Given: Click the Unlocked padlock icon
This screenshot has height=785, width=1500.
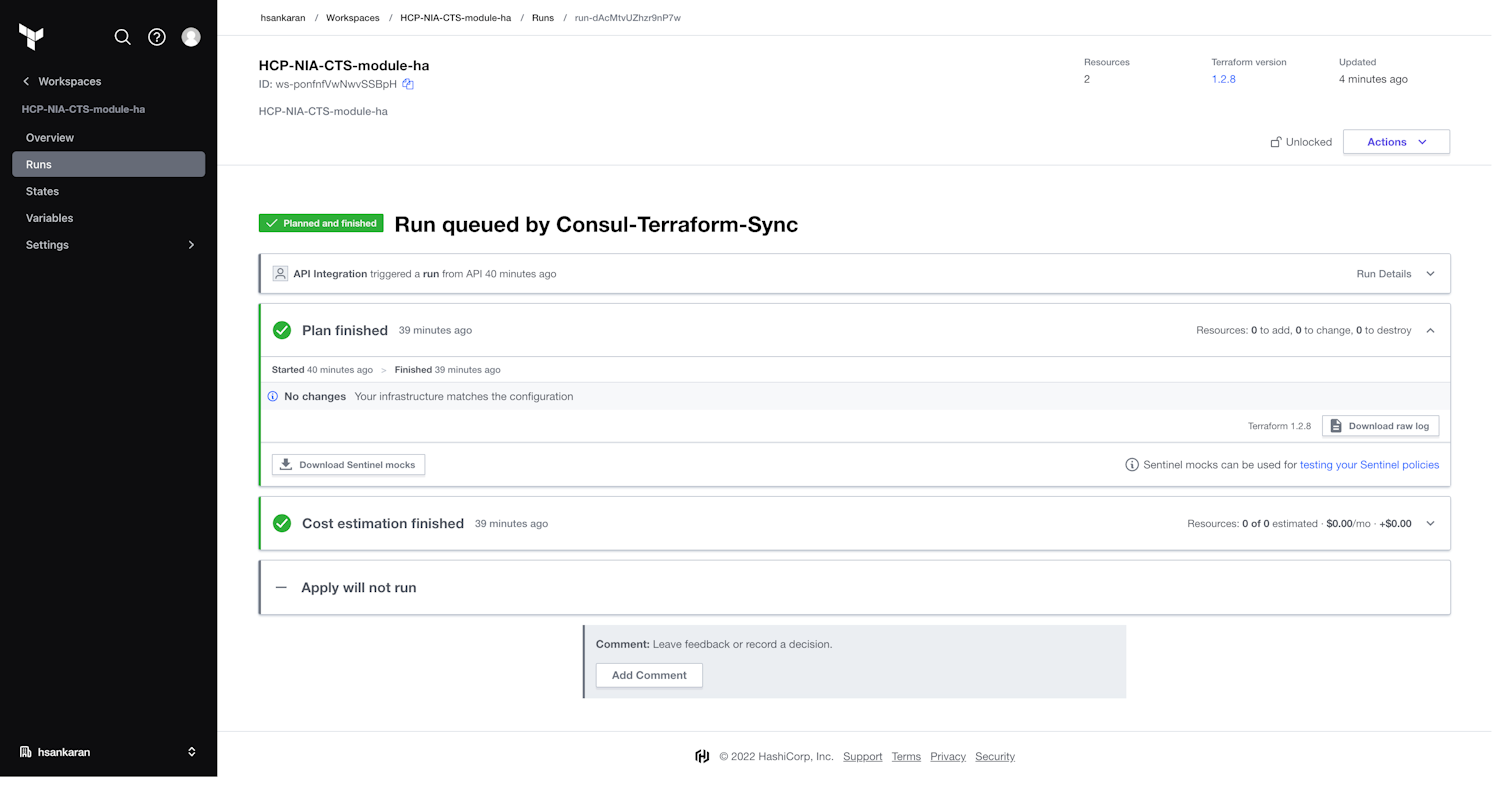Looking at the screenshot, I should pyautogui.click(x=1274, y=141).
